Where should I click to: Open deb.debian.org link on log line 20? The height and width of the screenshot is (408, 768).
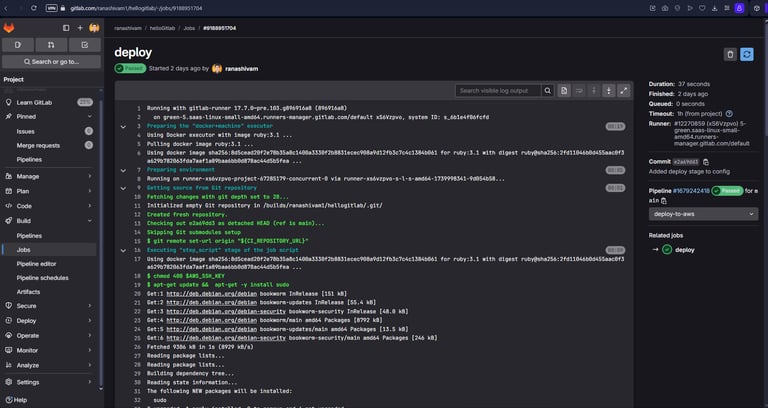click(212, 294)
